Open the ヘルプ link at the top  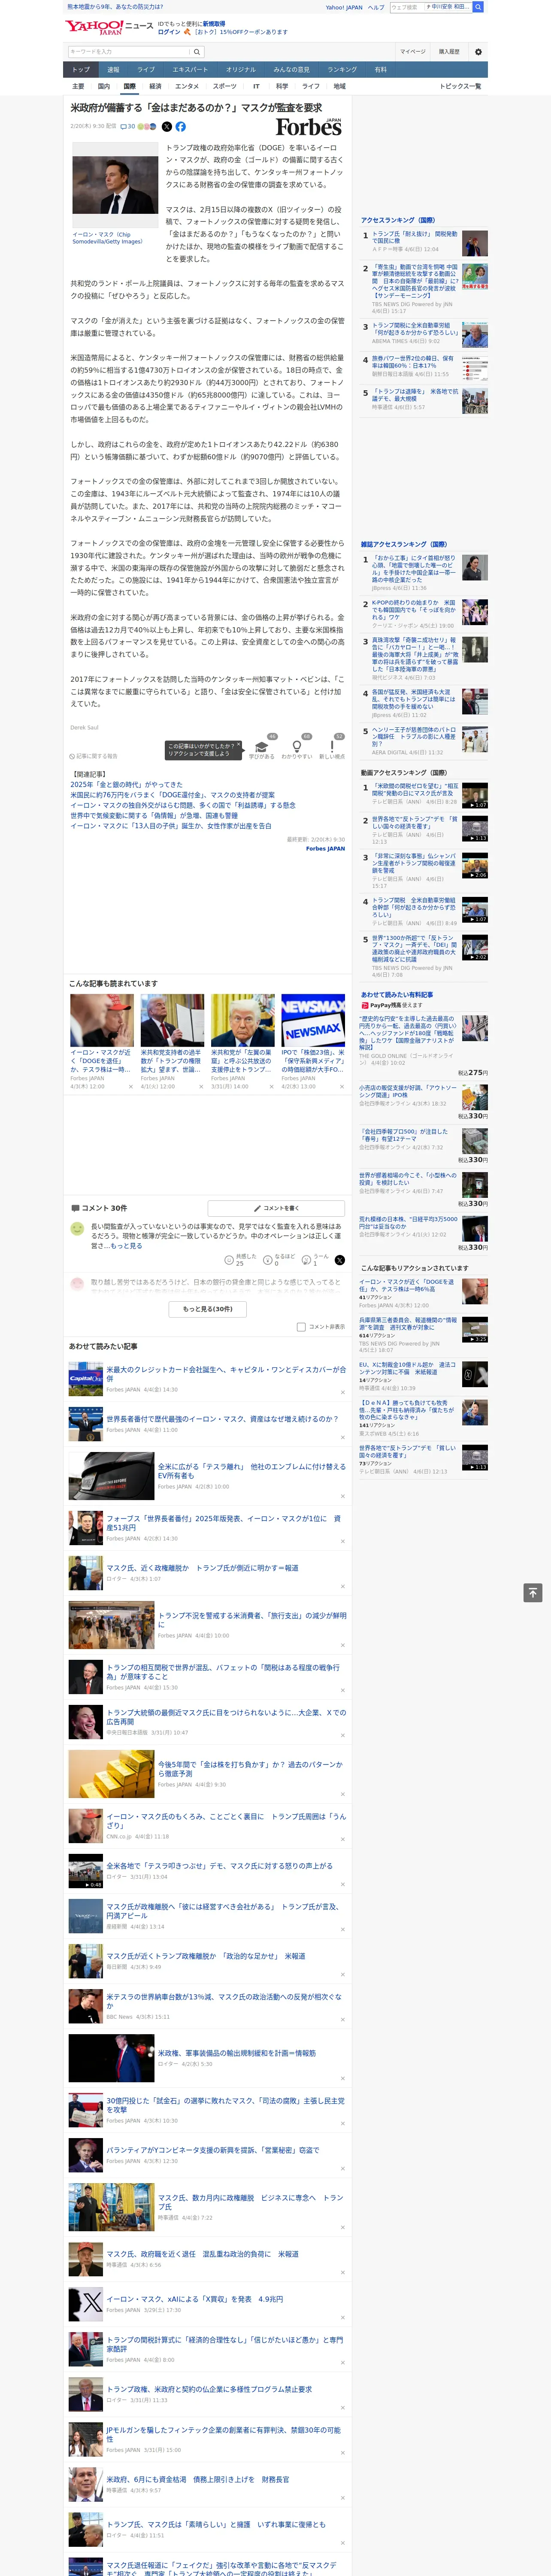click(x=376, y=7)
